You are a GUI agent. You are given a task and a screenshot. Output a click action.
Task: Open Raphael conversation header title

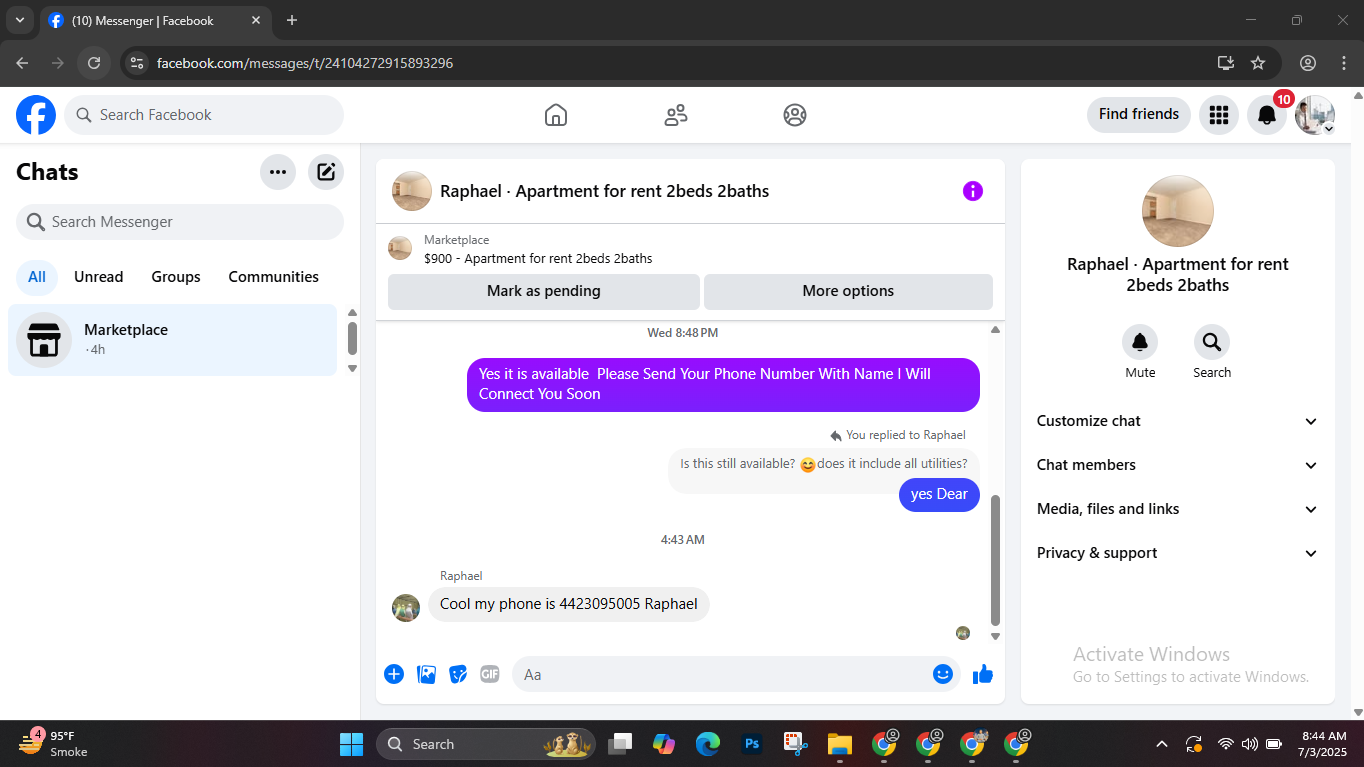click(x=604, y=191)
